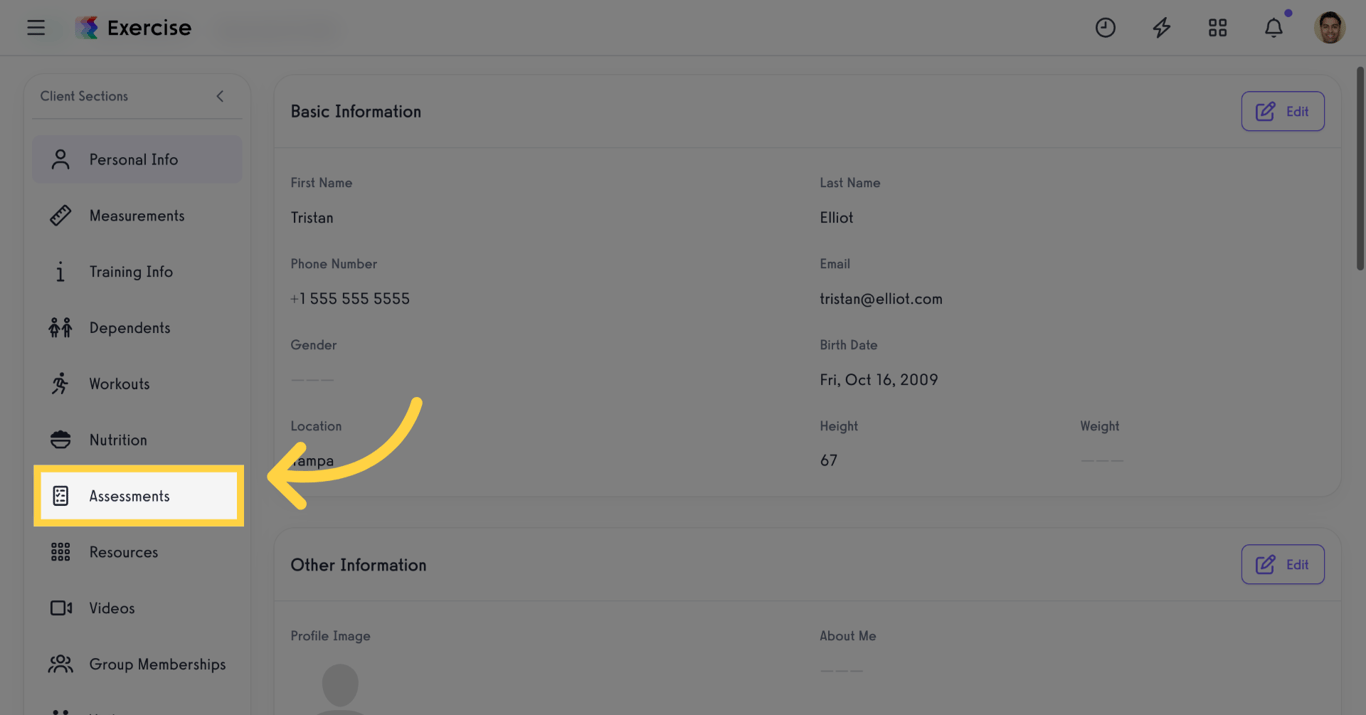Open the Dependents section
Viewport: 1366px width, 715px height.
click(130, 328)
